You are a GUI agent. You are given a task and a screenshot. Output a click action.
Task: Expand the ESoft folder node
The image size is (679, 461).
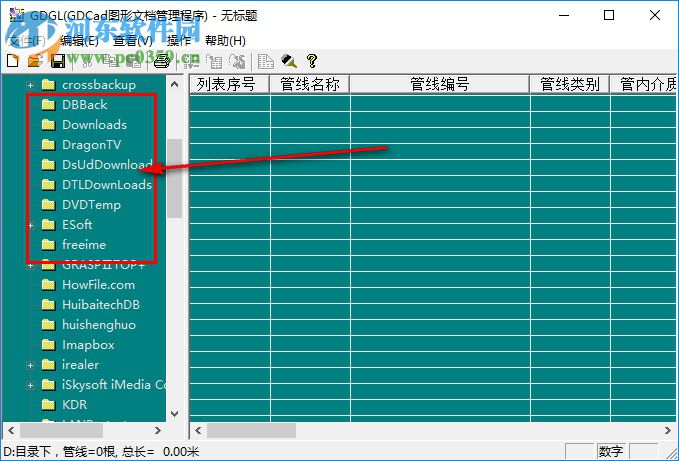(x=30, y=225)
